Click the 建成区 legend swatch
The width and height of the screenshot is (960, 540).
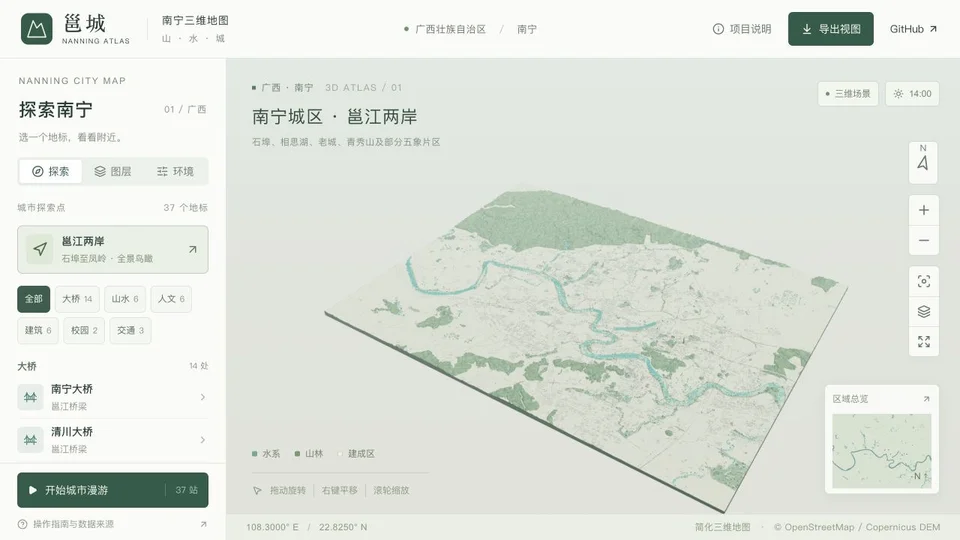[x=340, y=454]
